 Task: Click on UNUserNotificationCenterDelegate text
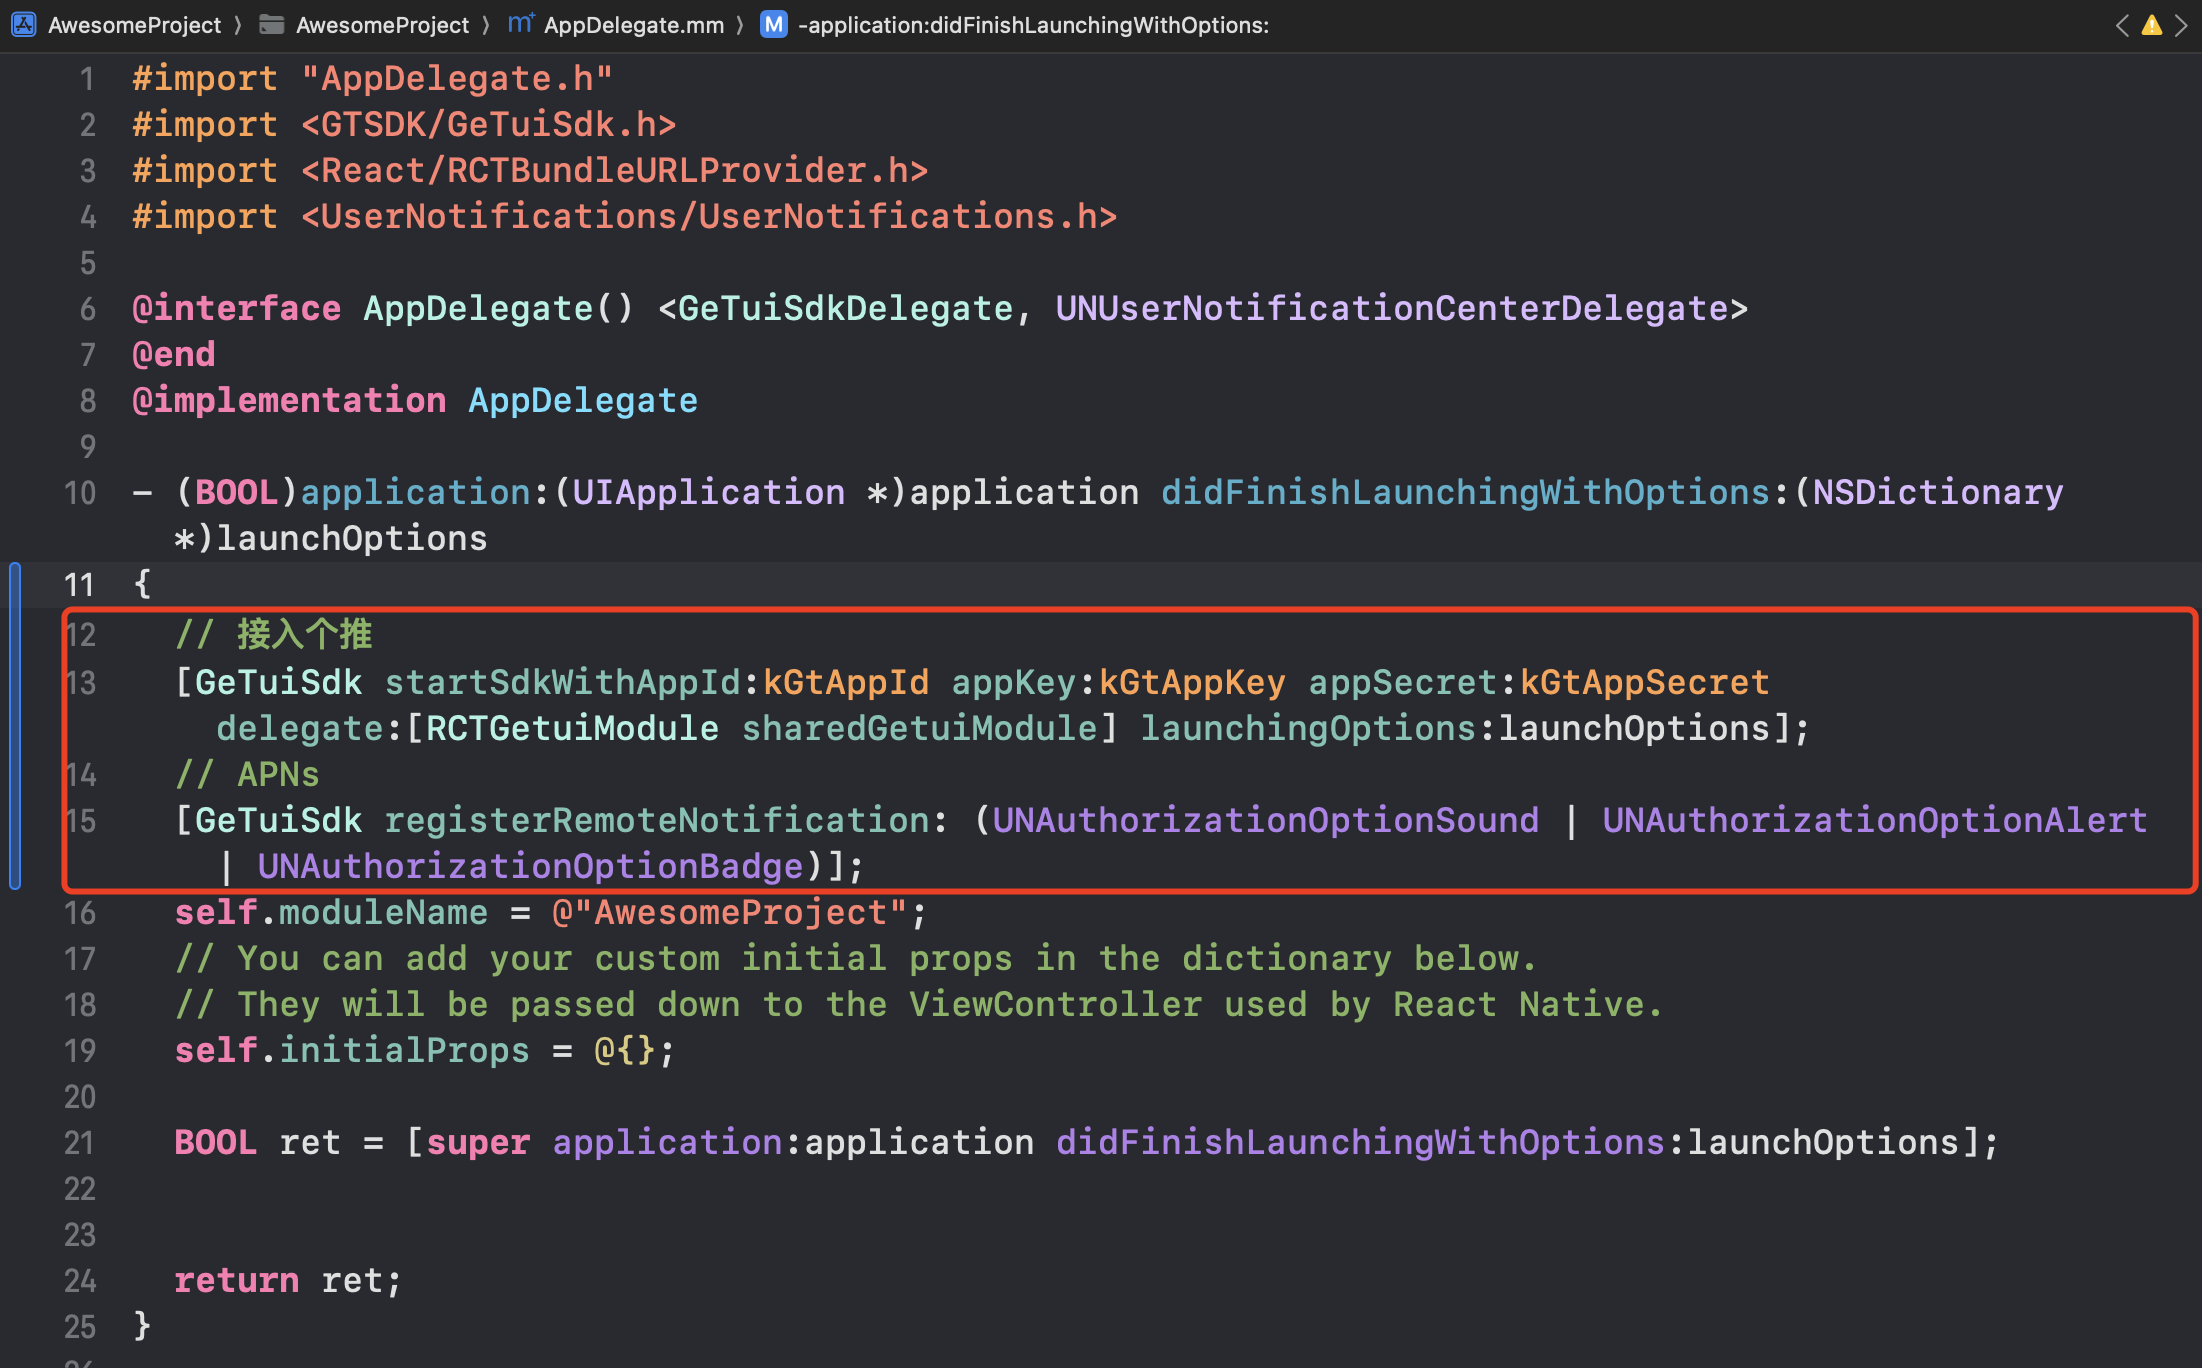(x=1391, y=308)
